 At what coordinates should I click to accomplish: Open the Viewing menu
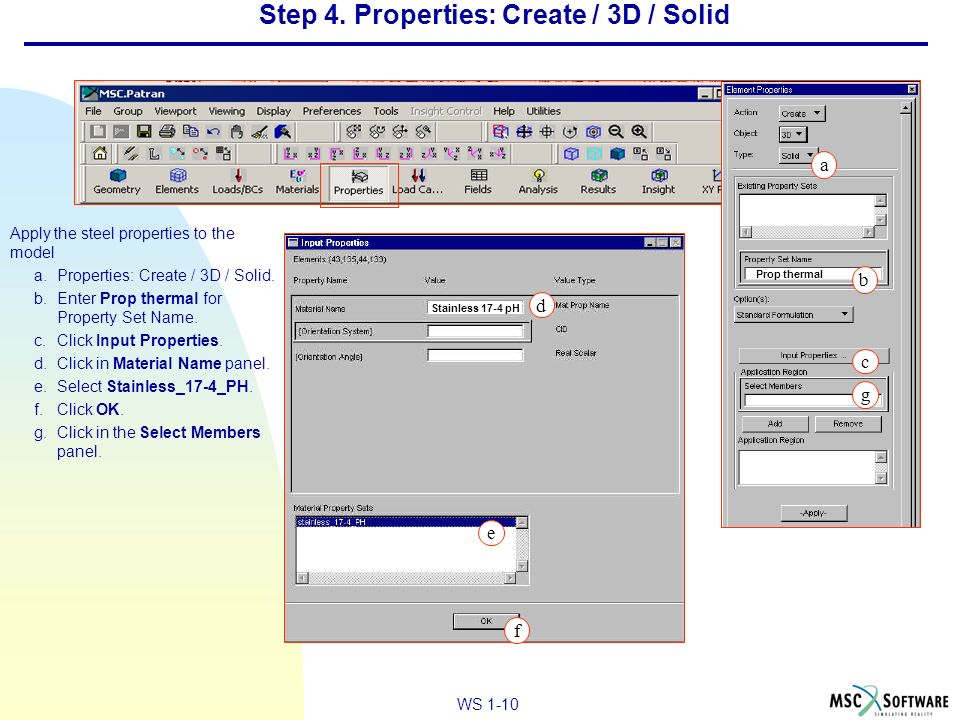pyautogui.click(x=227, y=111)
